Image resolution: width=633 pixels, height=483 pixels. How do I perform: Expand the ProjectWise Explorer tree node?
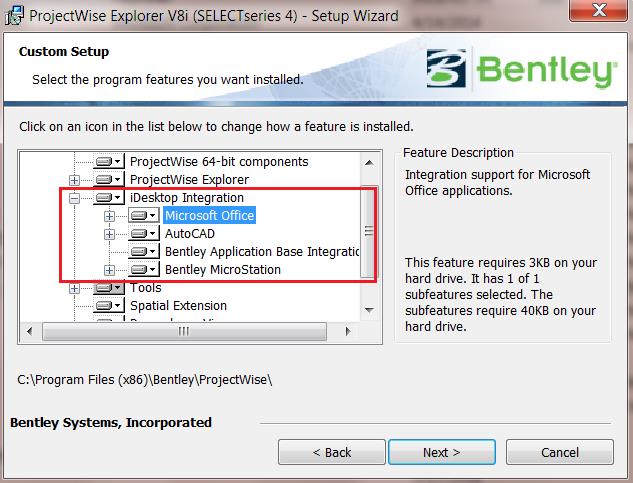74,180
